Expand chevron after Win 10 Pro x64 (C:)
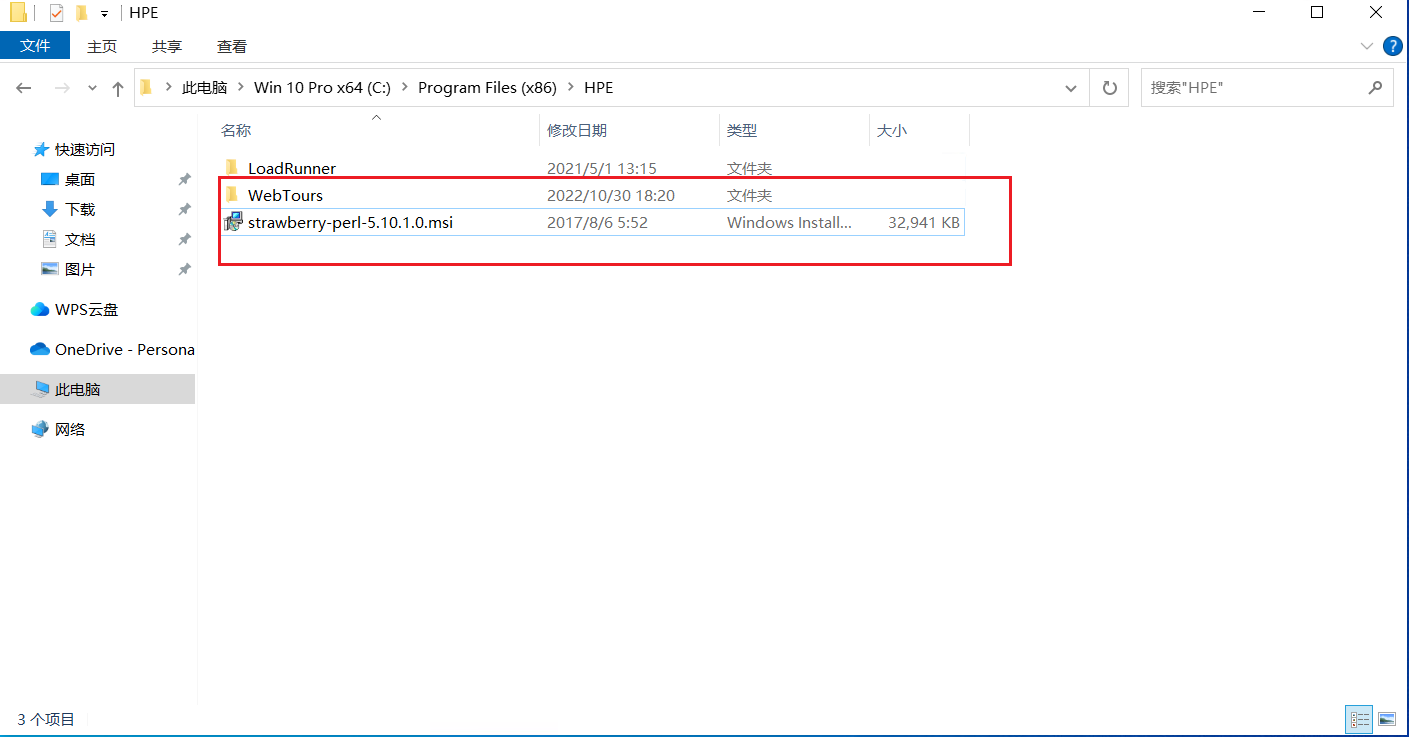1409x737 pixels. (x=405, y=88)
